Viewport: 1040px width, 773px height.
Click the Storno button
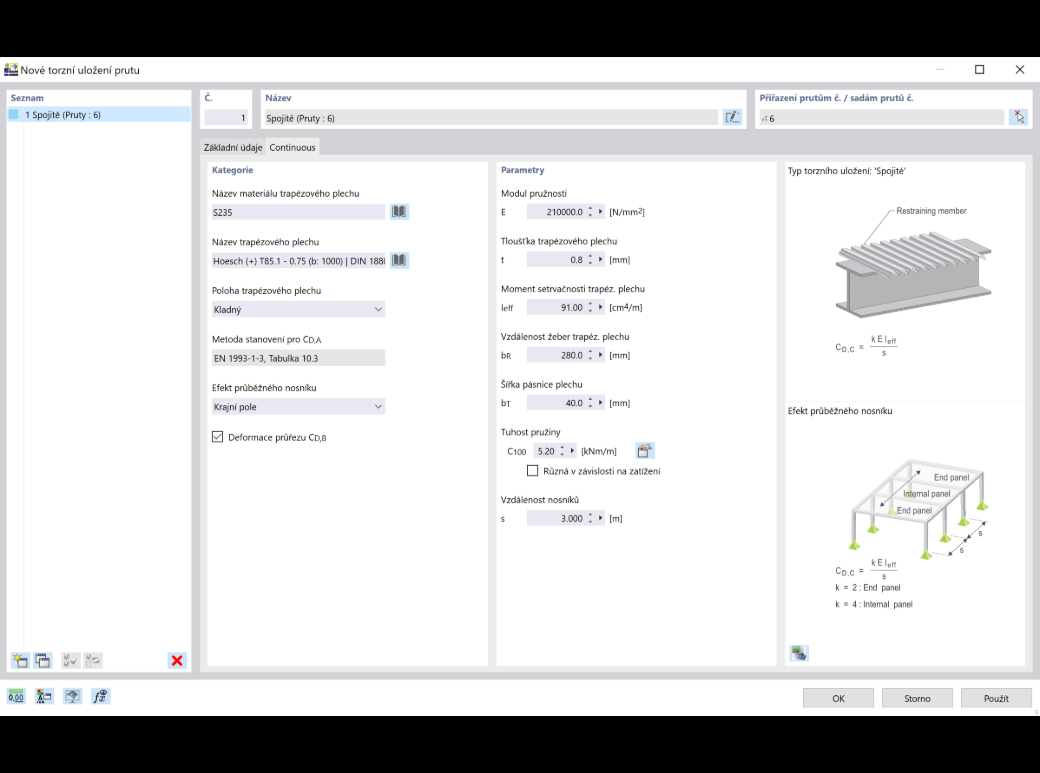pos(917,698)
